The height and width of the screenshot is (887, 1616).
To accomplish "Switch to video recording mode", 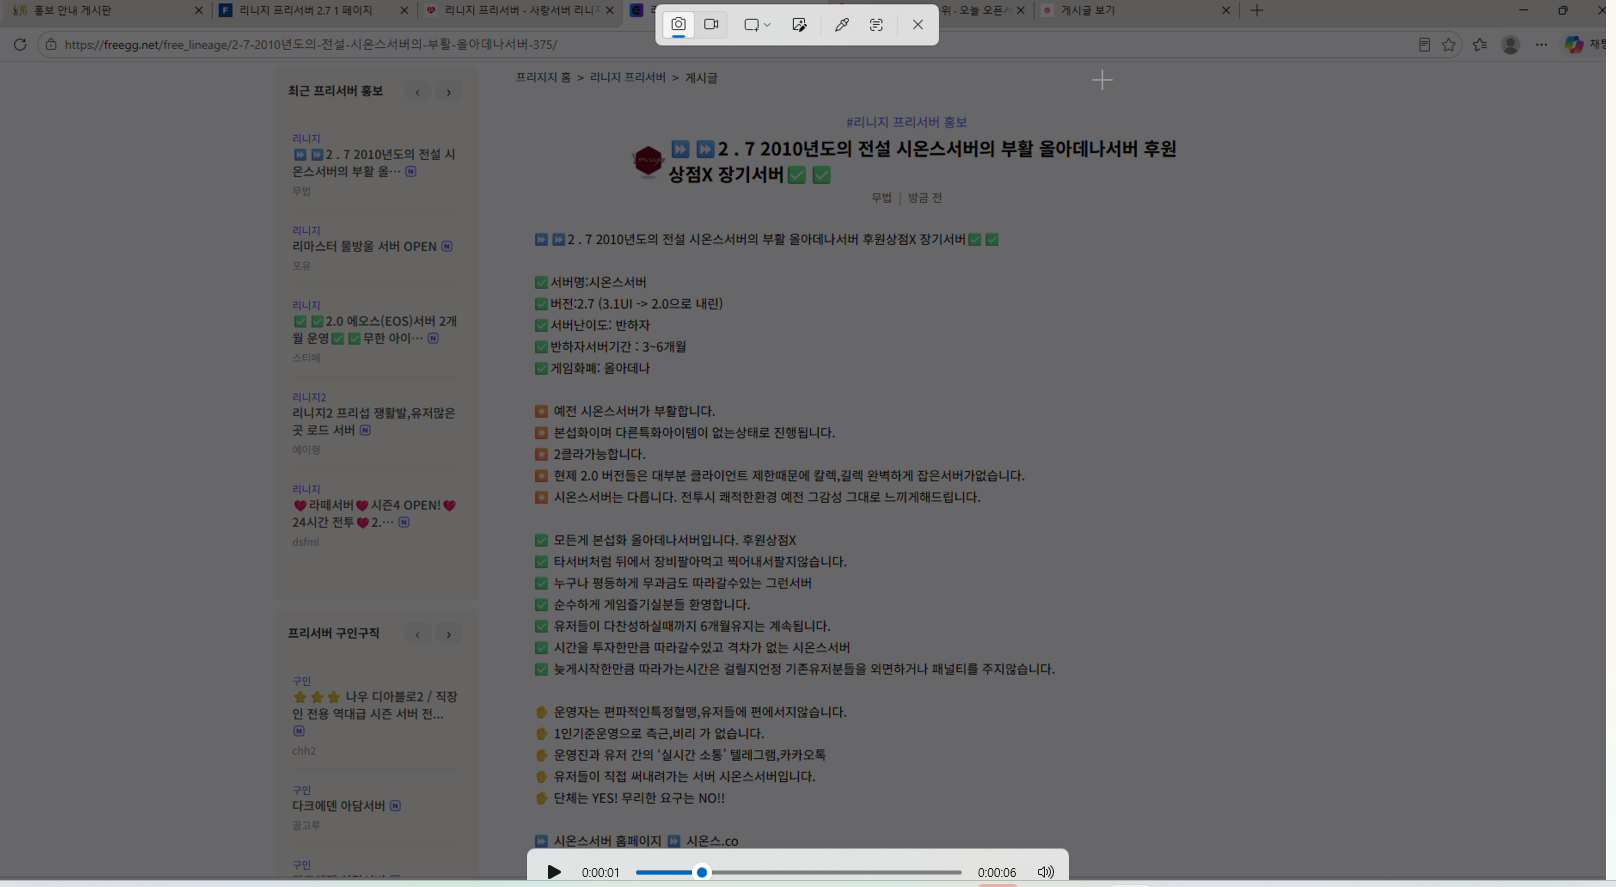I will [711, 24].
